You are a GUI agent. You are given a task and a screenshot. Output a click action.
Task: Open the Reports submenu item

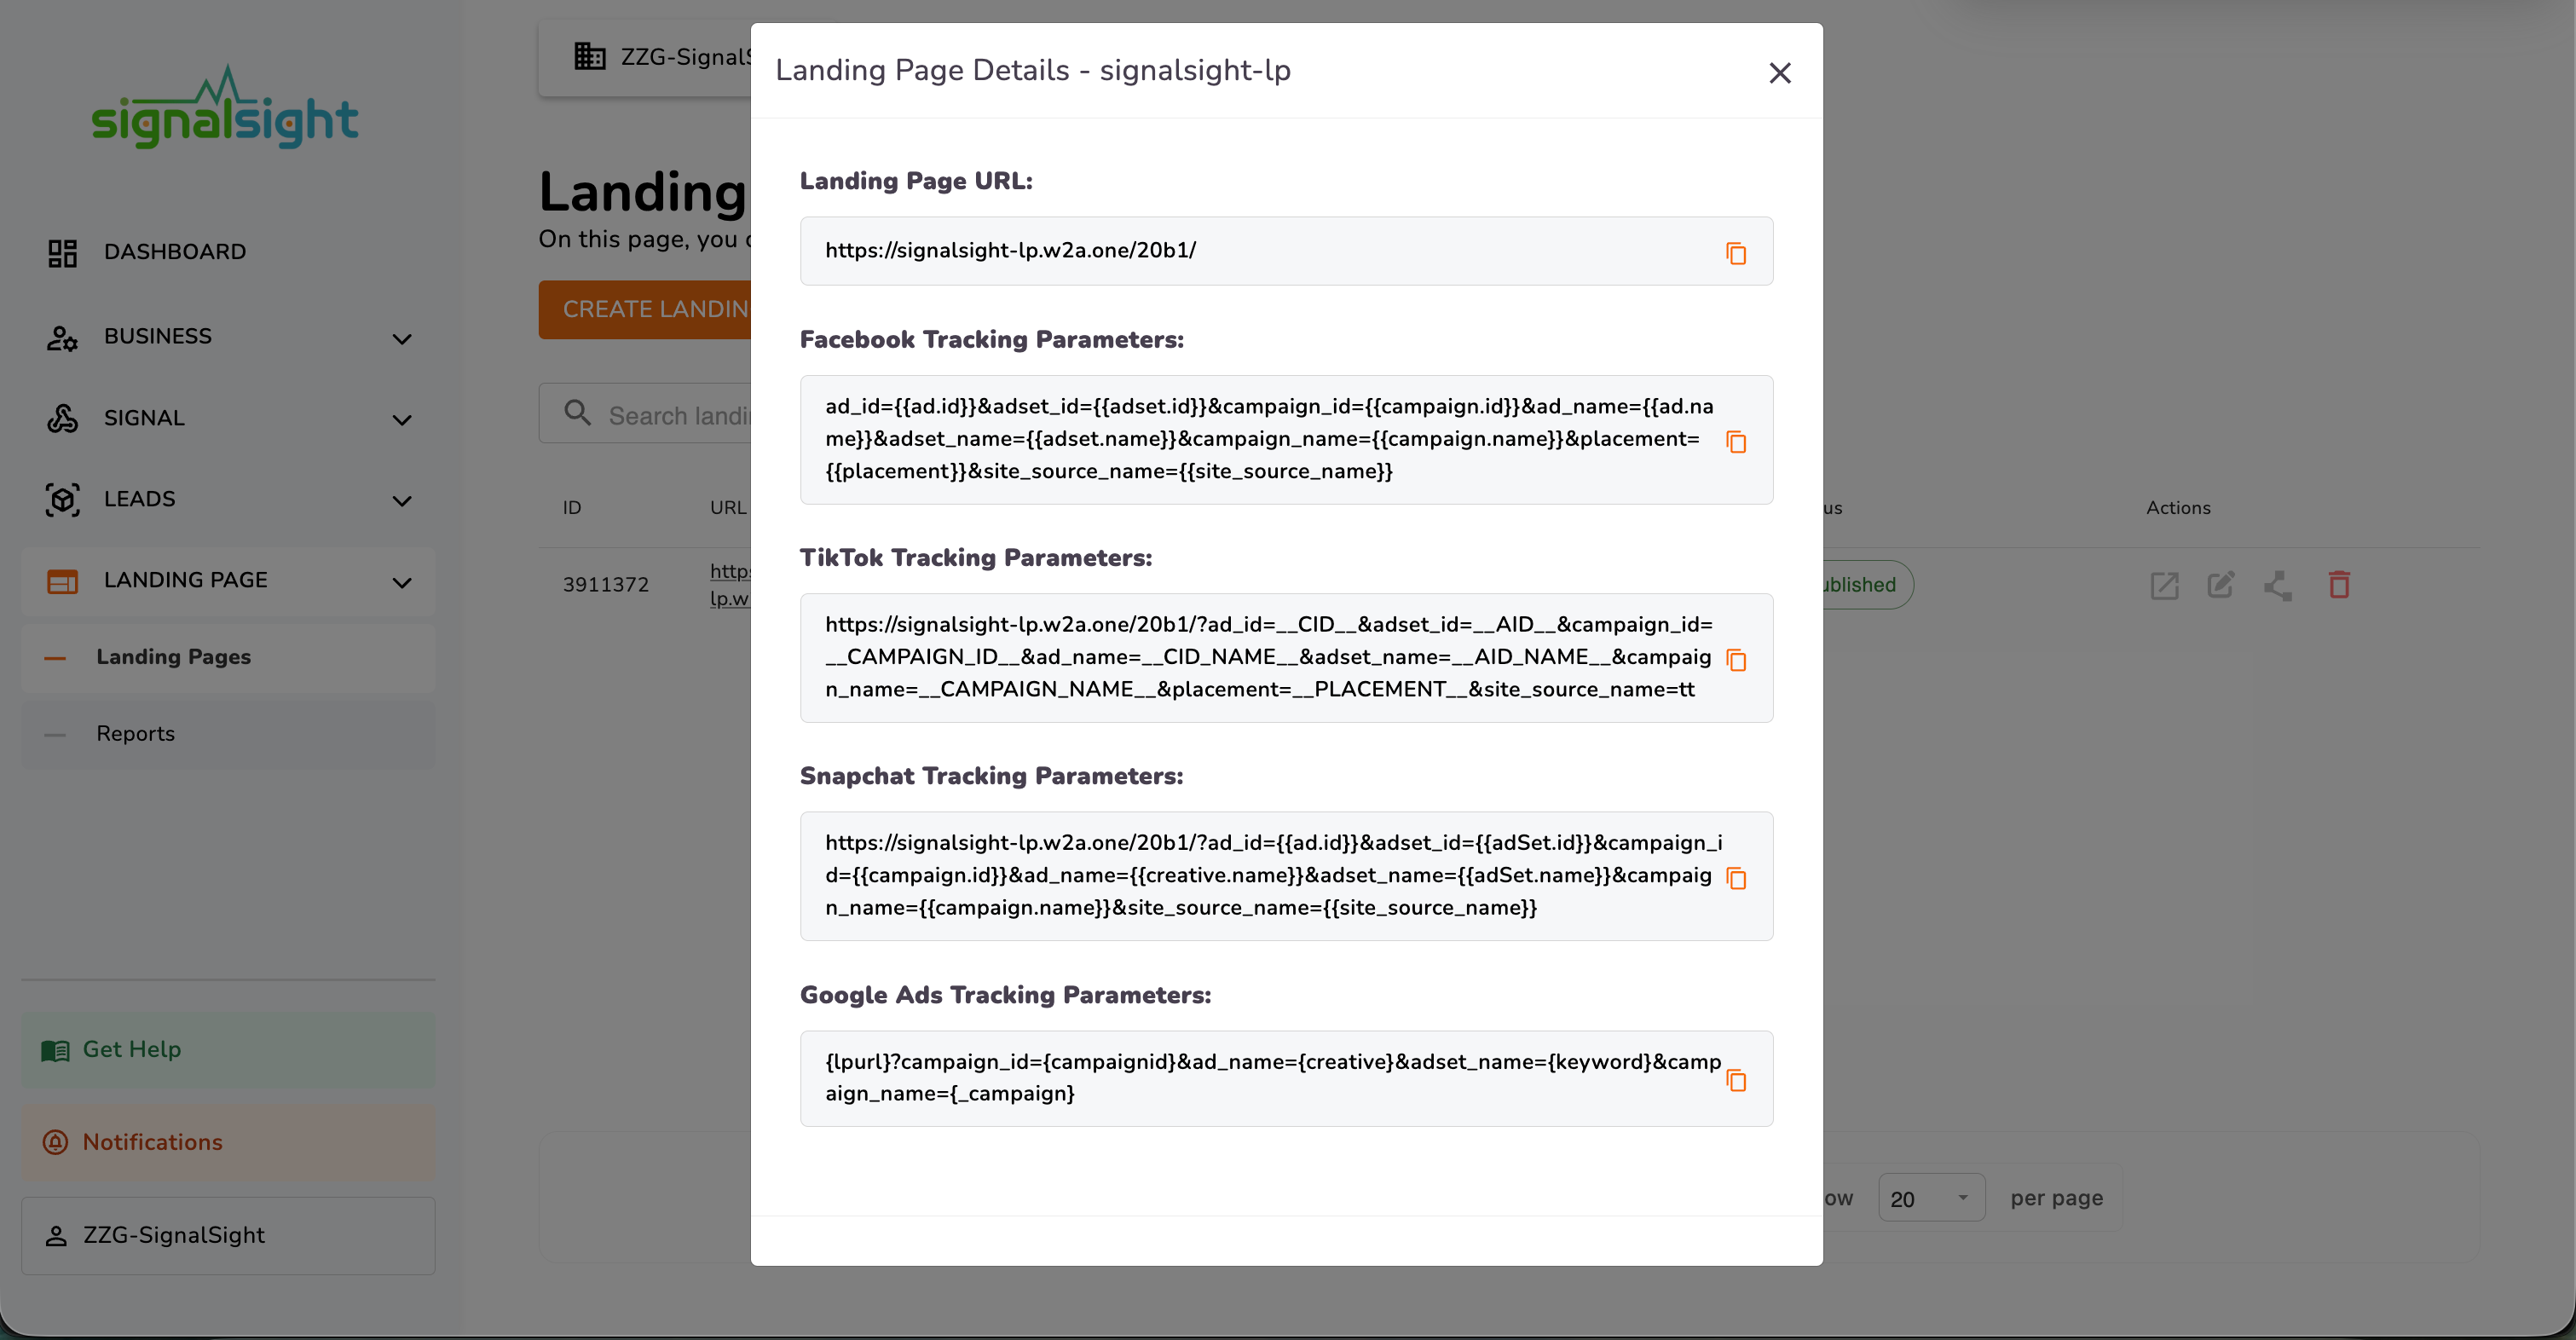(228, 734)
